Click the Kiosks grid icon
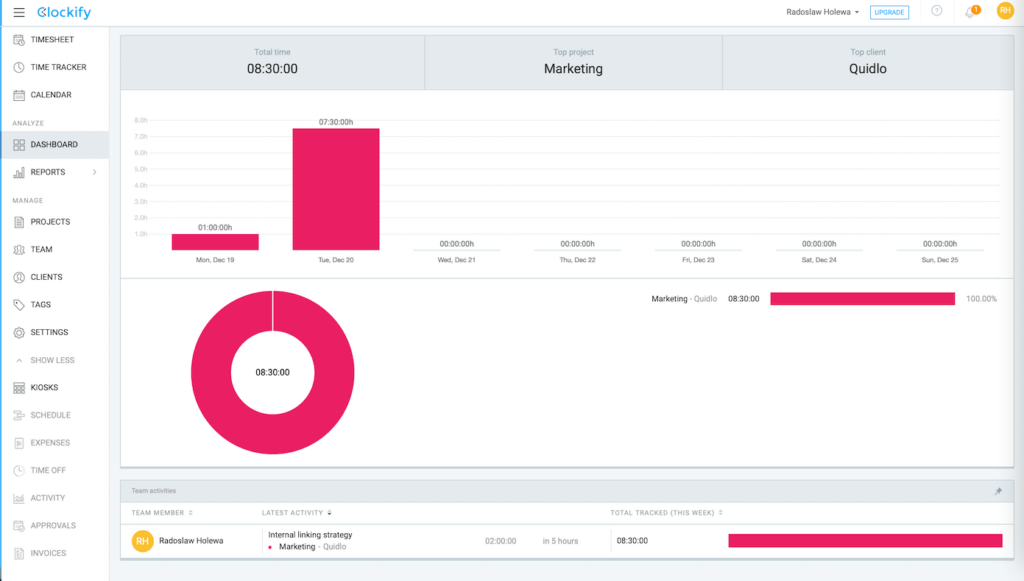This screenshot has height=581, width=1024. 19,388
